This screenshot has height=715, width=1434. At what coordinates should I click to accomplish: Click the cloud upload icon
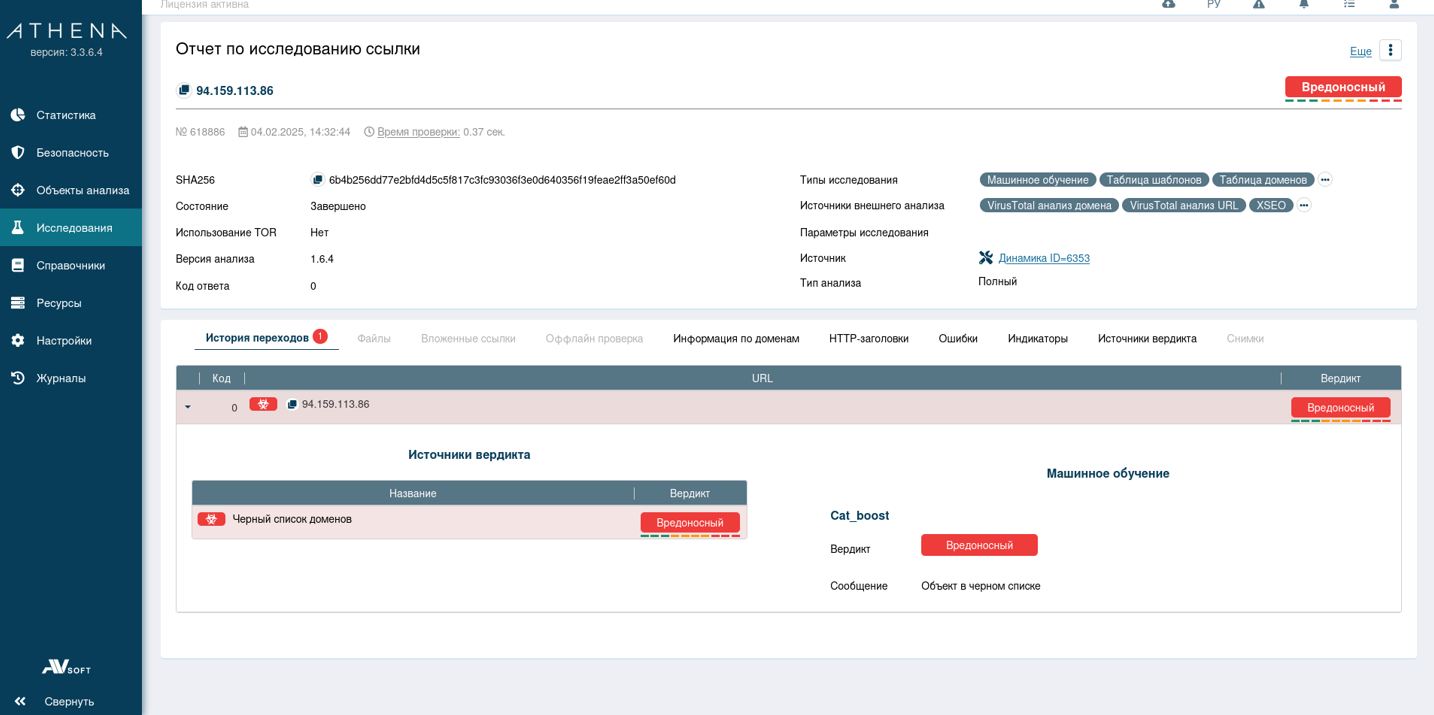(1168, 4)
